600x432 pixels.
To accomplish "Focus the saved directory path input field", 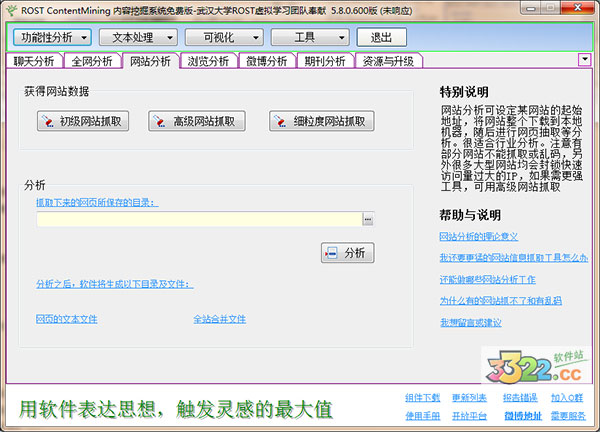I will point(199,219).
